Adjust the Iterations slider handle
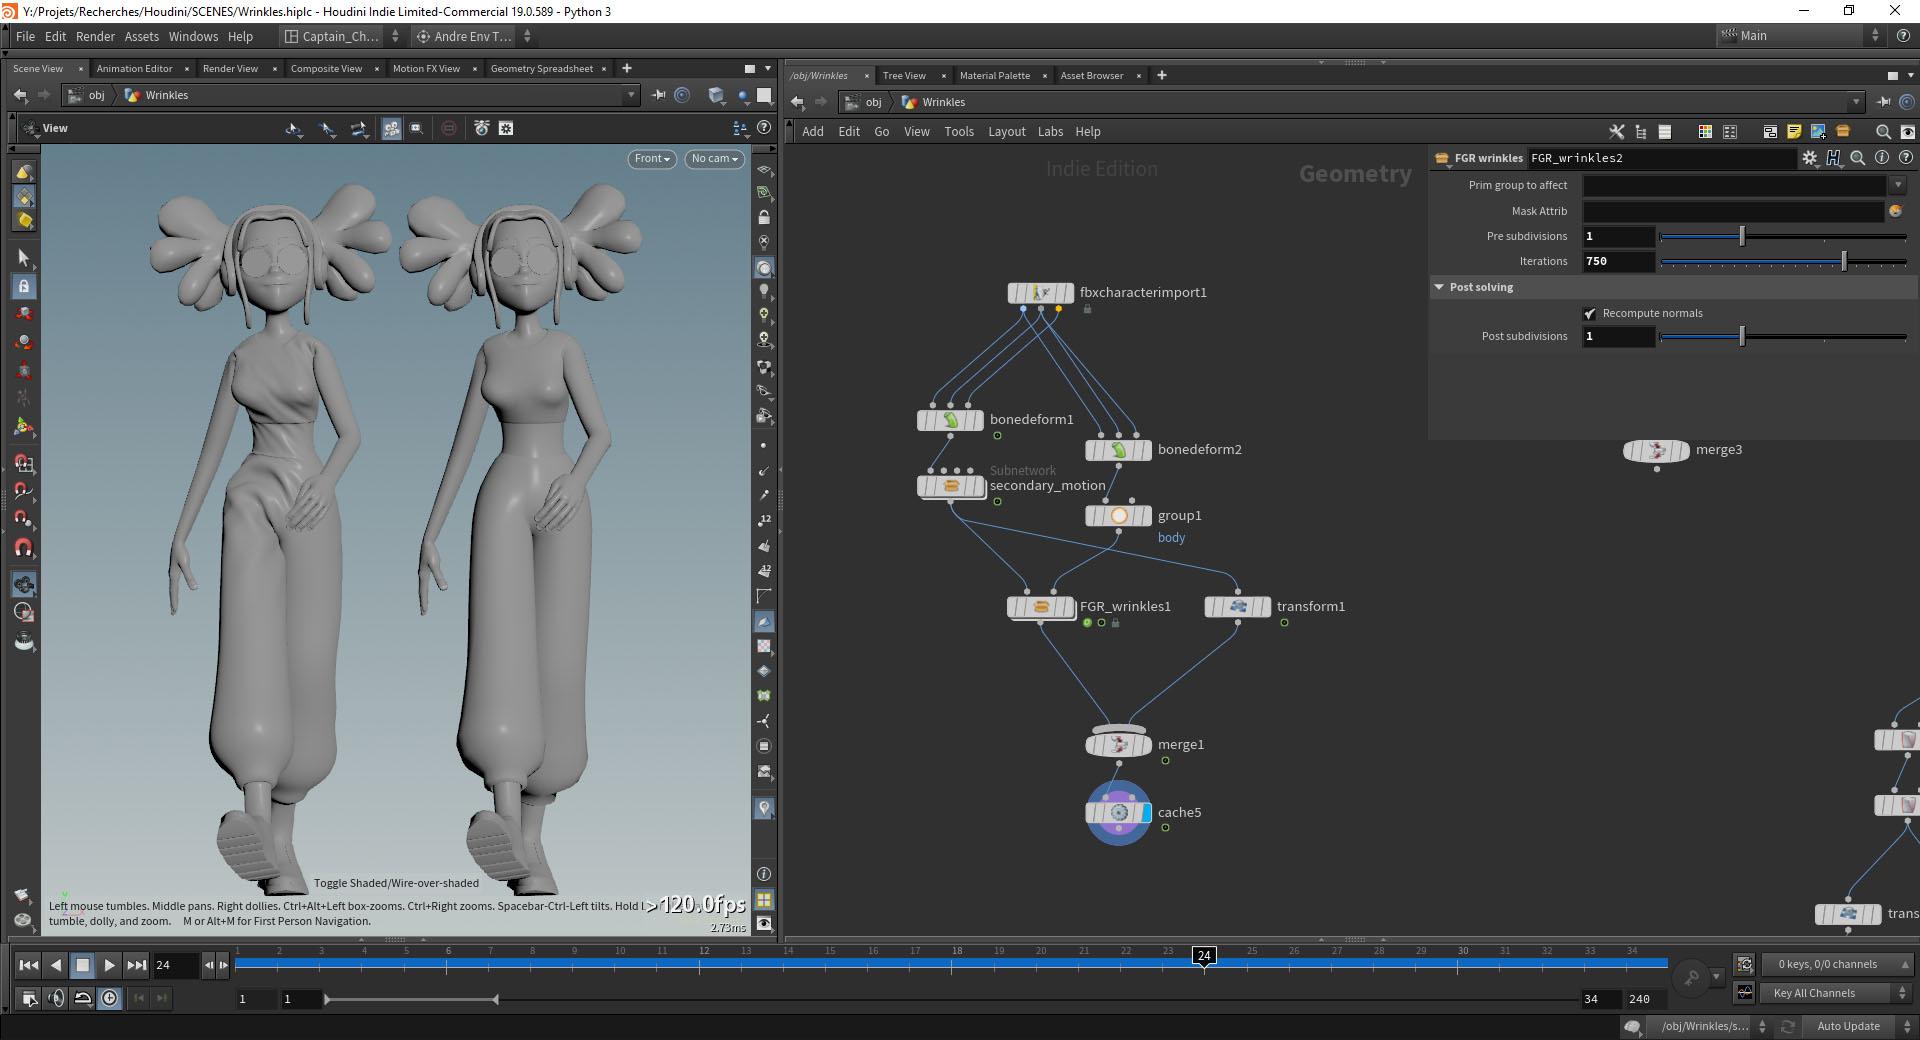The width and height of the screenshot is (1920, 1040). click(1844, 262)
